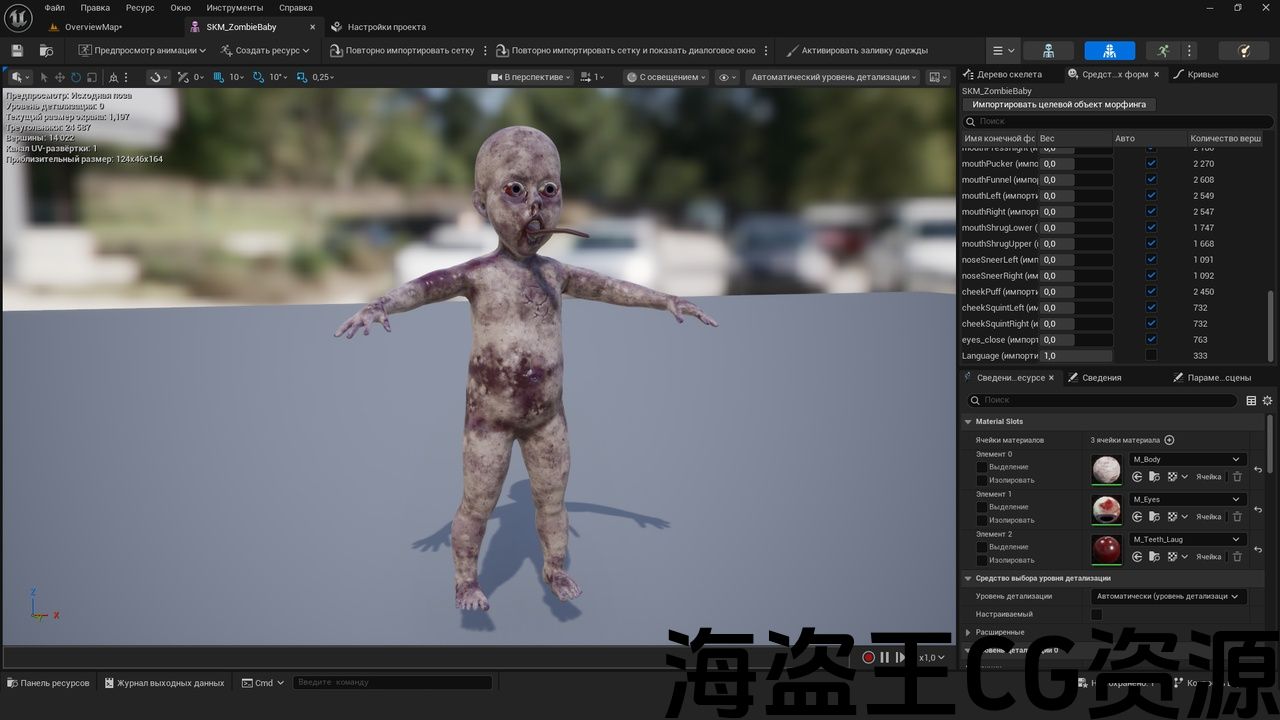Viewport: 1280px width, 720px height.
Task: Switch to the Animation running-man mode icon
Action: tap(1163, 50)
